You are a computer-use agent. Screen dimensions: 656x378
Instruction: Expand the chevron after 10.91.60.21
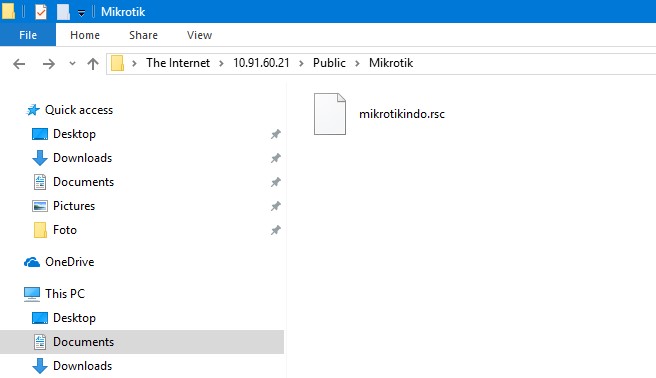(301, 64)
